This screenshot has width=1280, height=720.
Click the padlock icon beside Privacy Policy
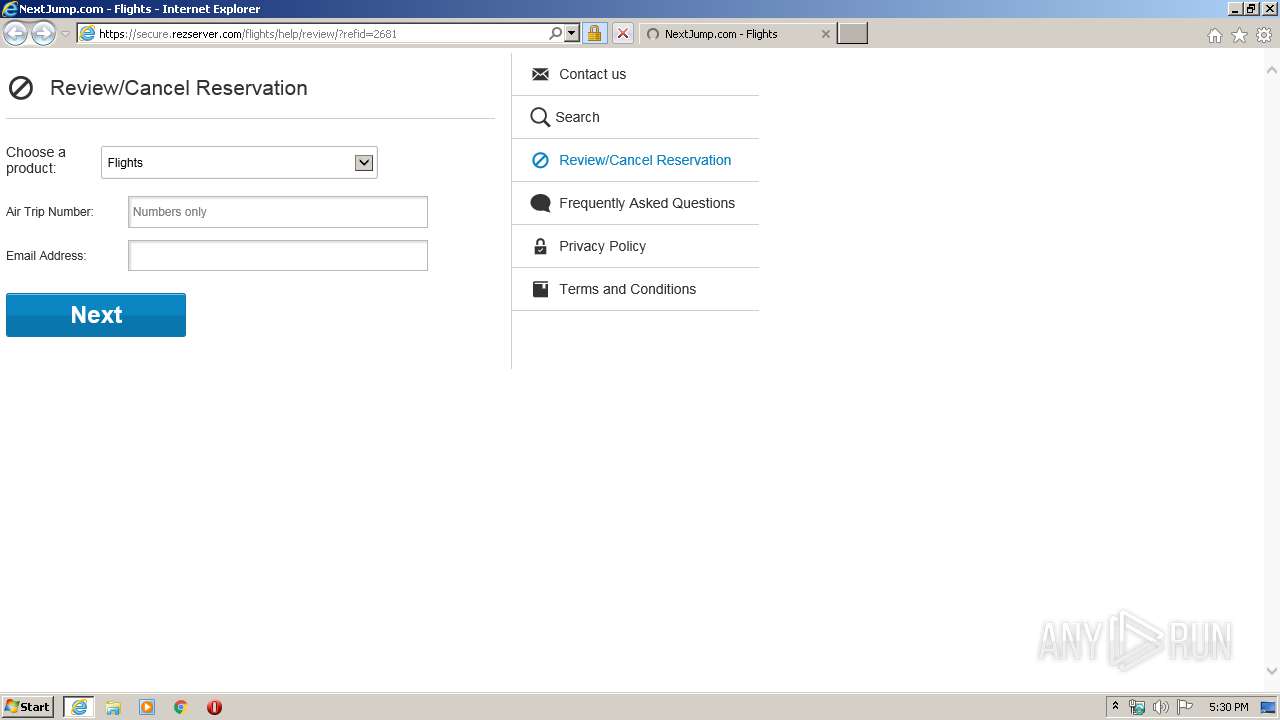click(540, 246)
